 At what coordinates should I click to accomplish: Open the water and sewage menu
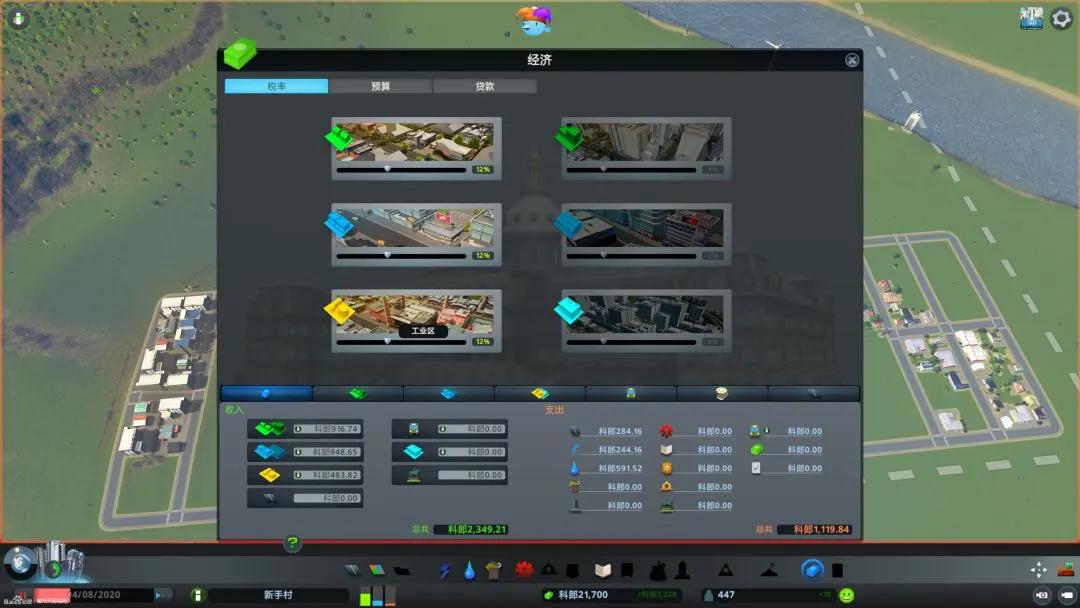coord(469,570)
